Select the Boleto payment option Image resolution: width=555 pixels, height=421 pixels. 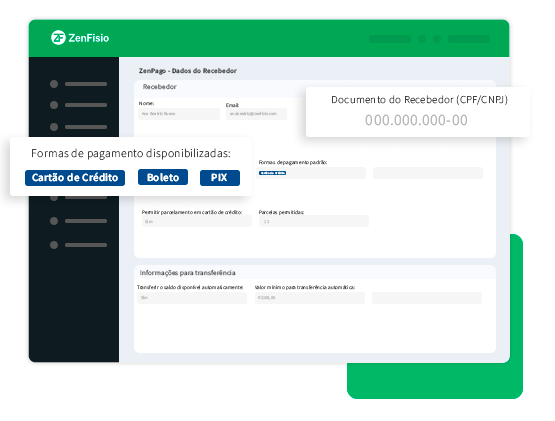coord(163,177)
